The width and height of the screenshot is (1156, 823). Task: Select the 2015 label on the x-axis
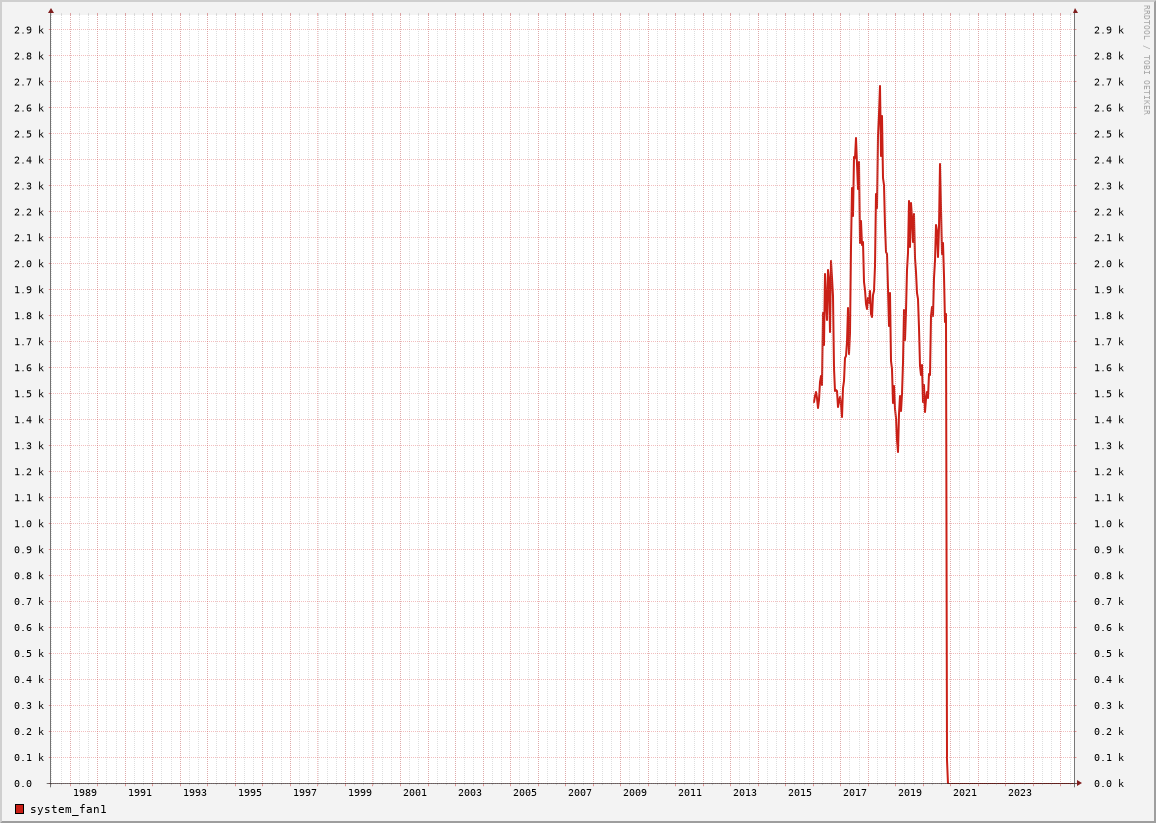(x=800, y=793)
